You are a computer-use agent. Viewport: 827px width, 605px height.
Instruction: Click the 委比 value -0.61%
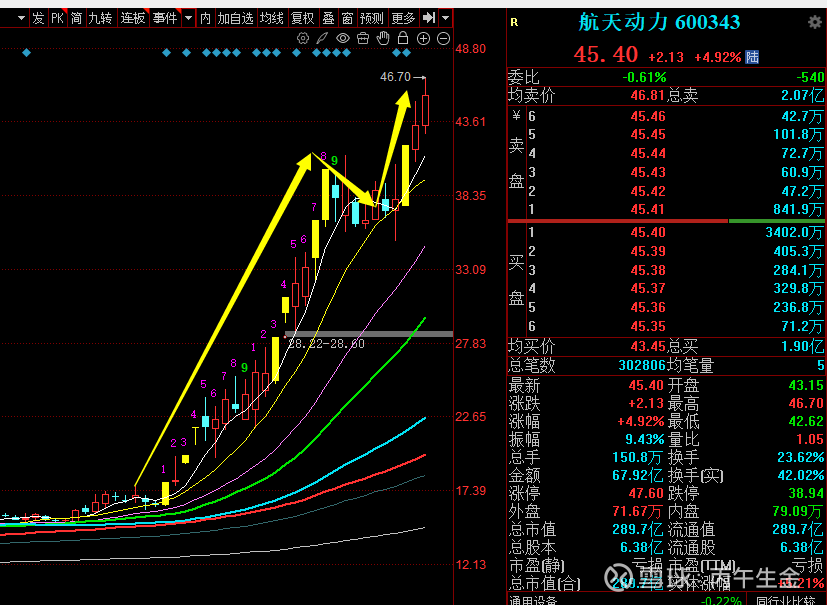point(644,77)
